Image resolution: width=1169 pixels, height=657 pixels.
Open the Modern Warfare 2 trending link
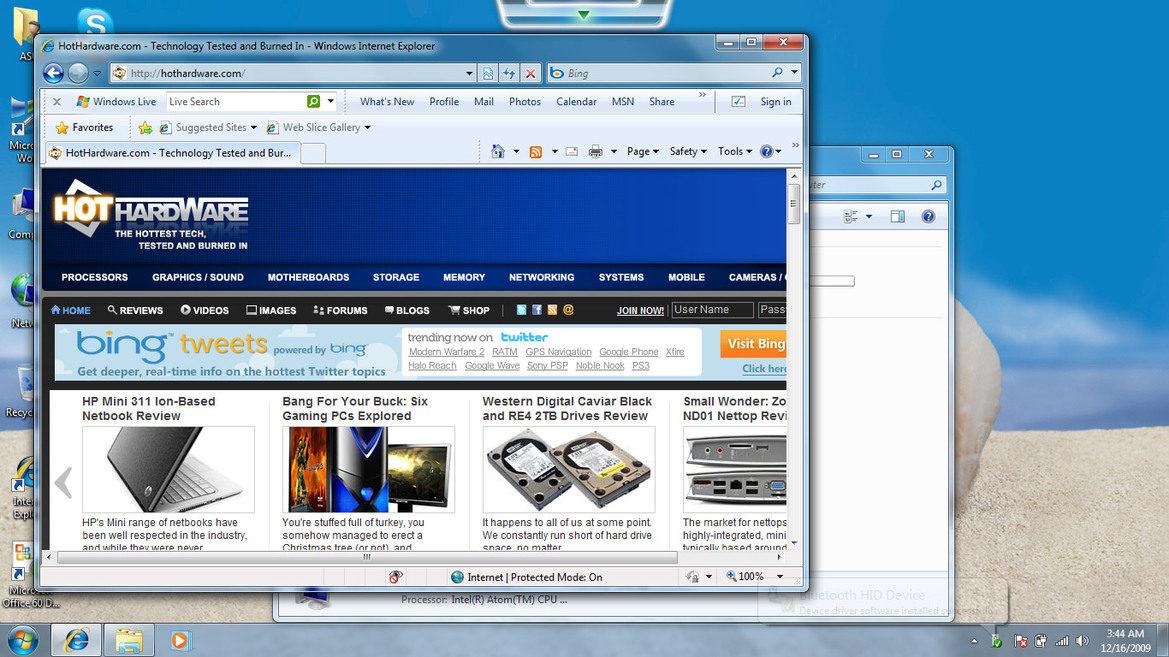(446, 352)
